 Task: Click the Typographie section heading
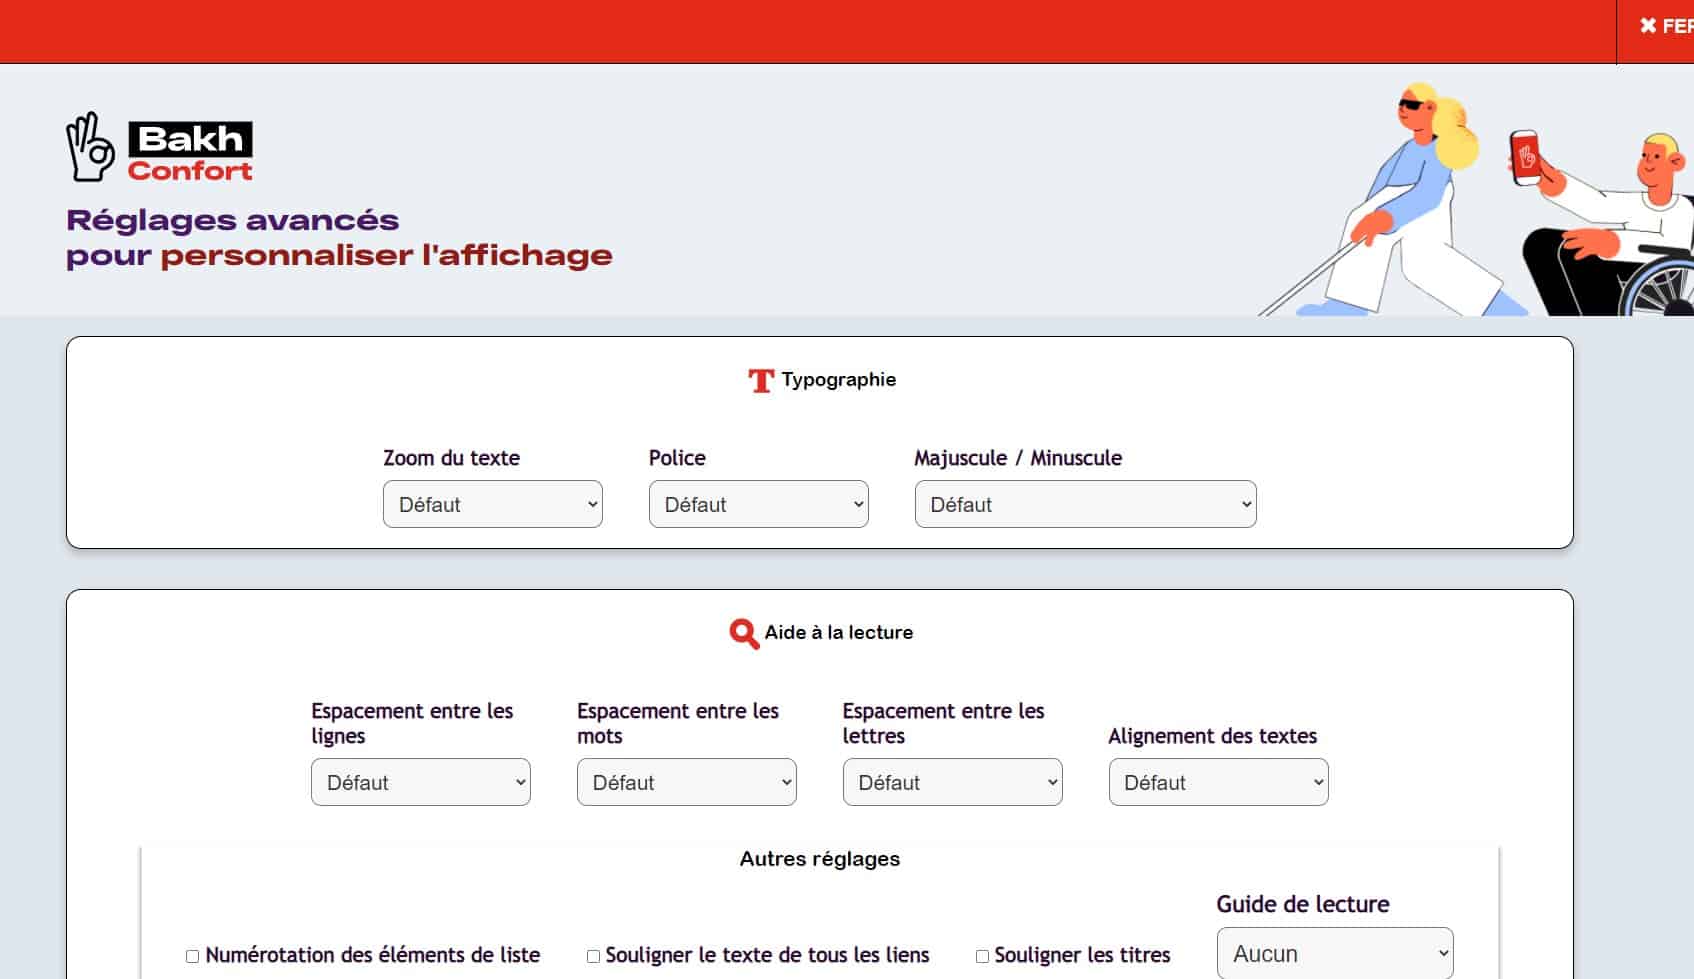tap(838, 380)
